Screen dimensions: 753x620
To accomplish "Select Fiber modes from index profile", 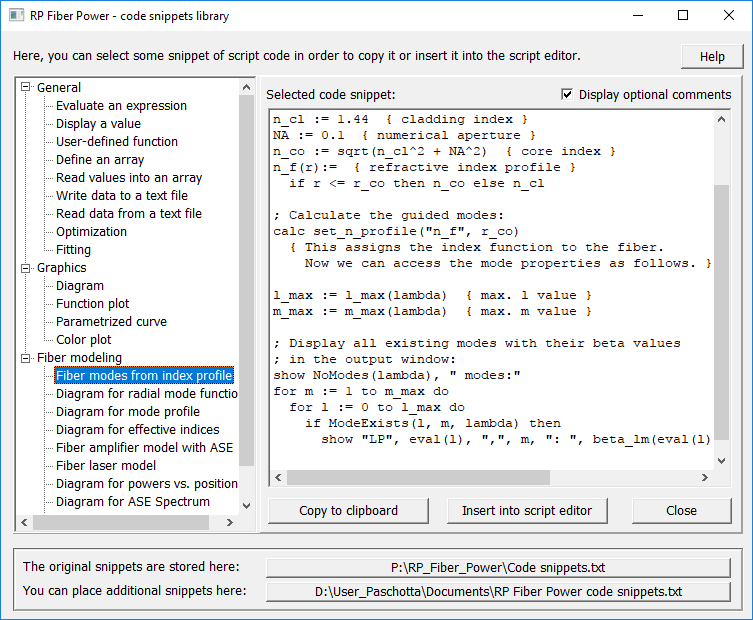I will [144, 376].
